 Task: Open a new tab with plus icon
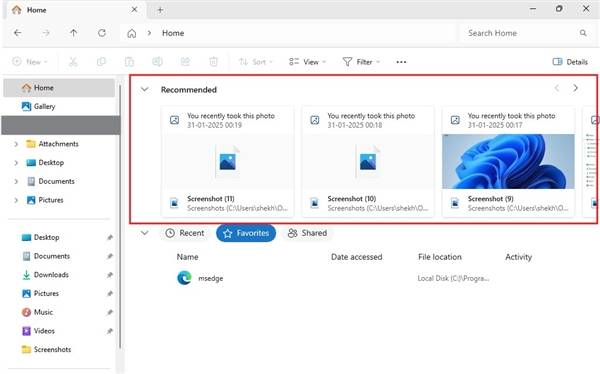tap(160, 10)
